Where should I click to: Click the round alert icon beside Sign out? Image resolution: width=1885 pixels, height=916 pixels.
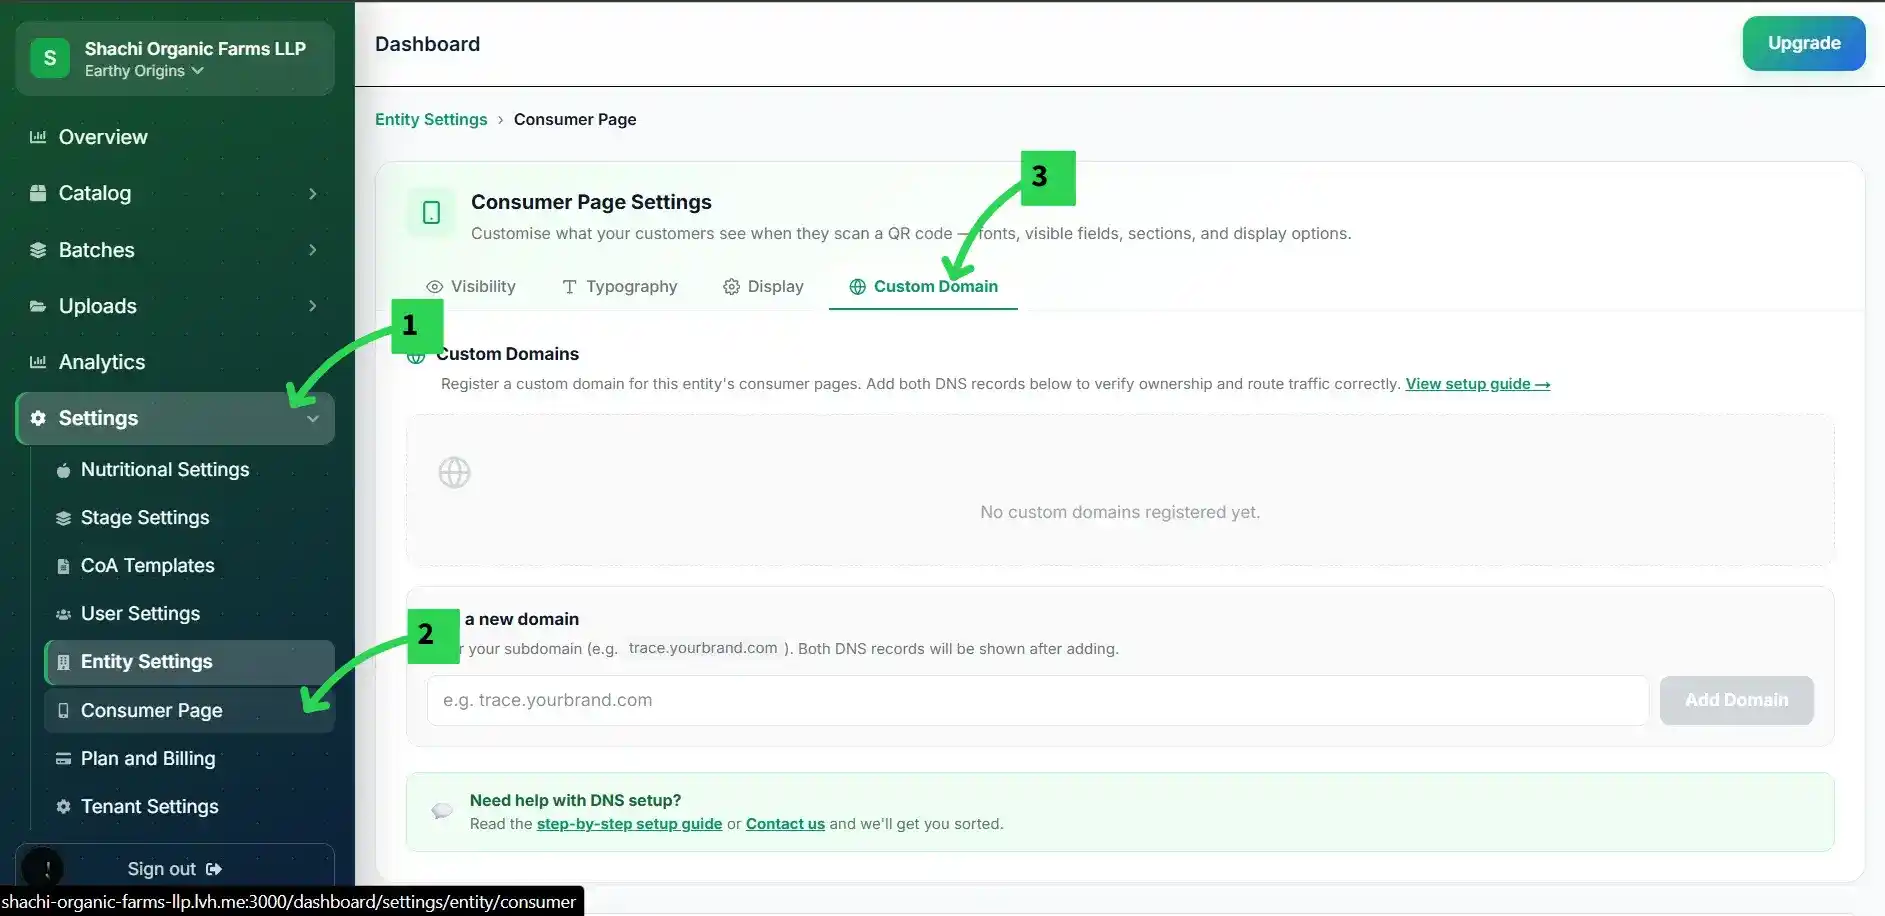(x=43, y=868)
